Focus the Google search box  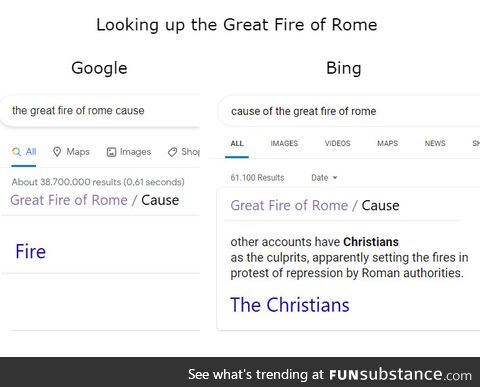point(100,111)
